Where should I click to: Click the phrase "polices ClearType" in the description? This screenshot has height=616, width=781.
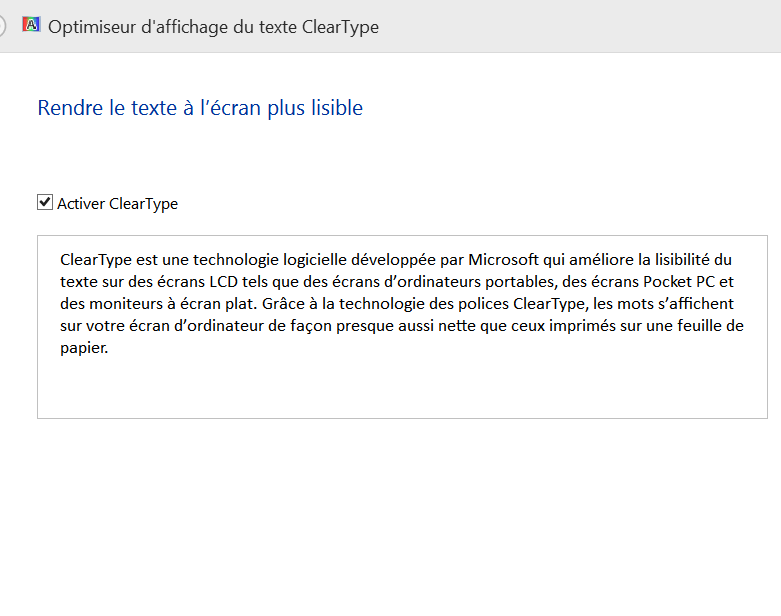546,304
